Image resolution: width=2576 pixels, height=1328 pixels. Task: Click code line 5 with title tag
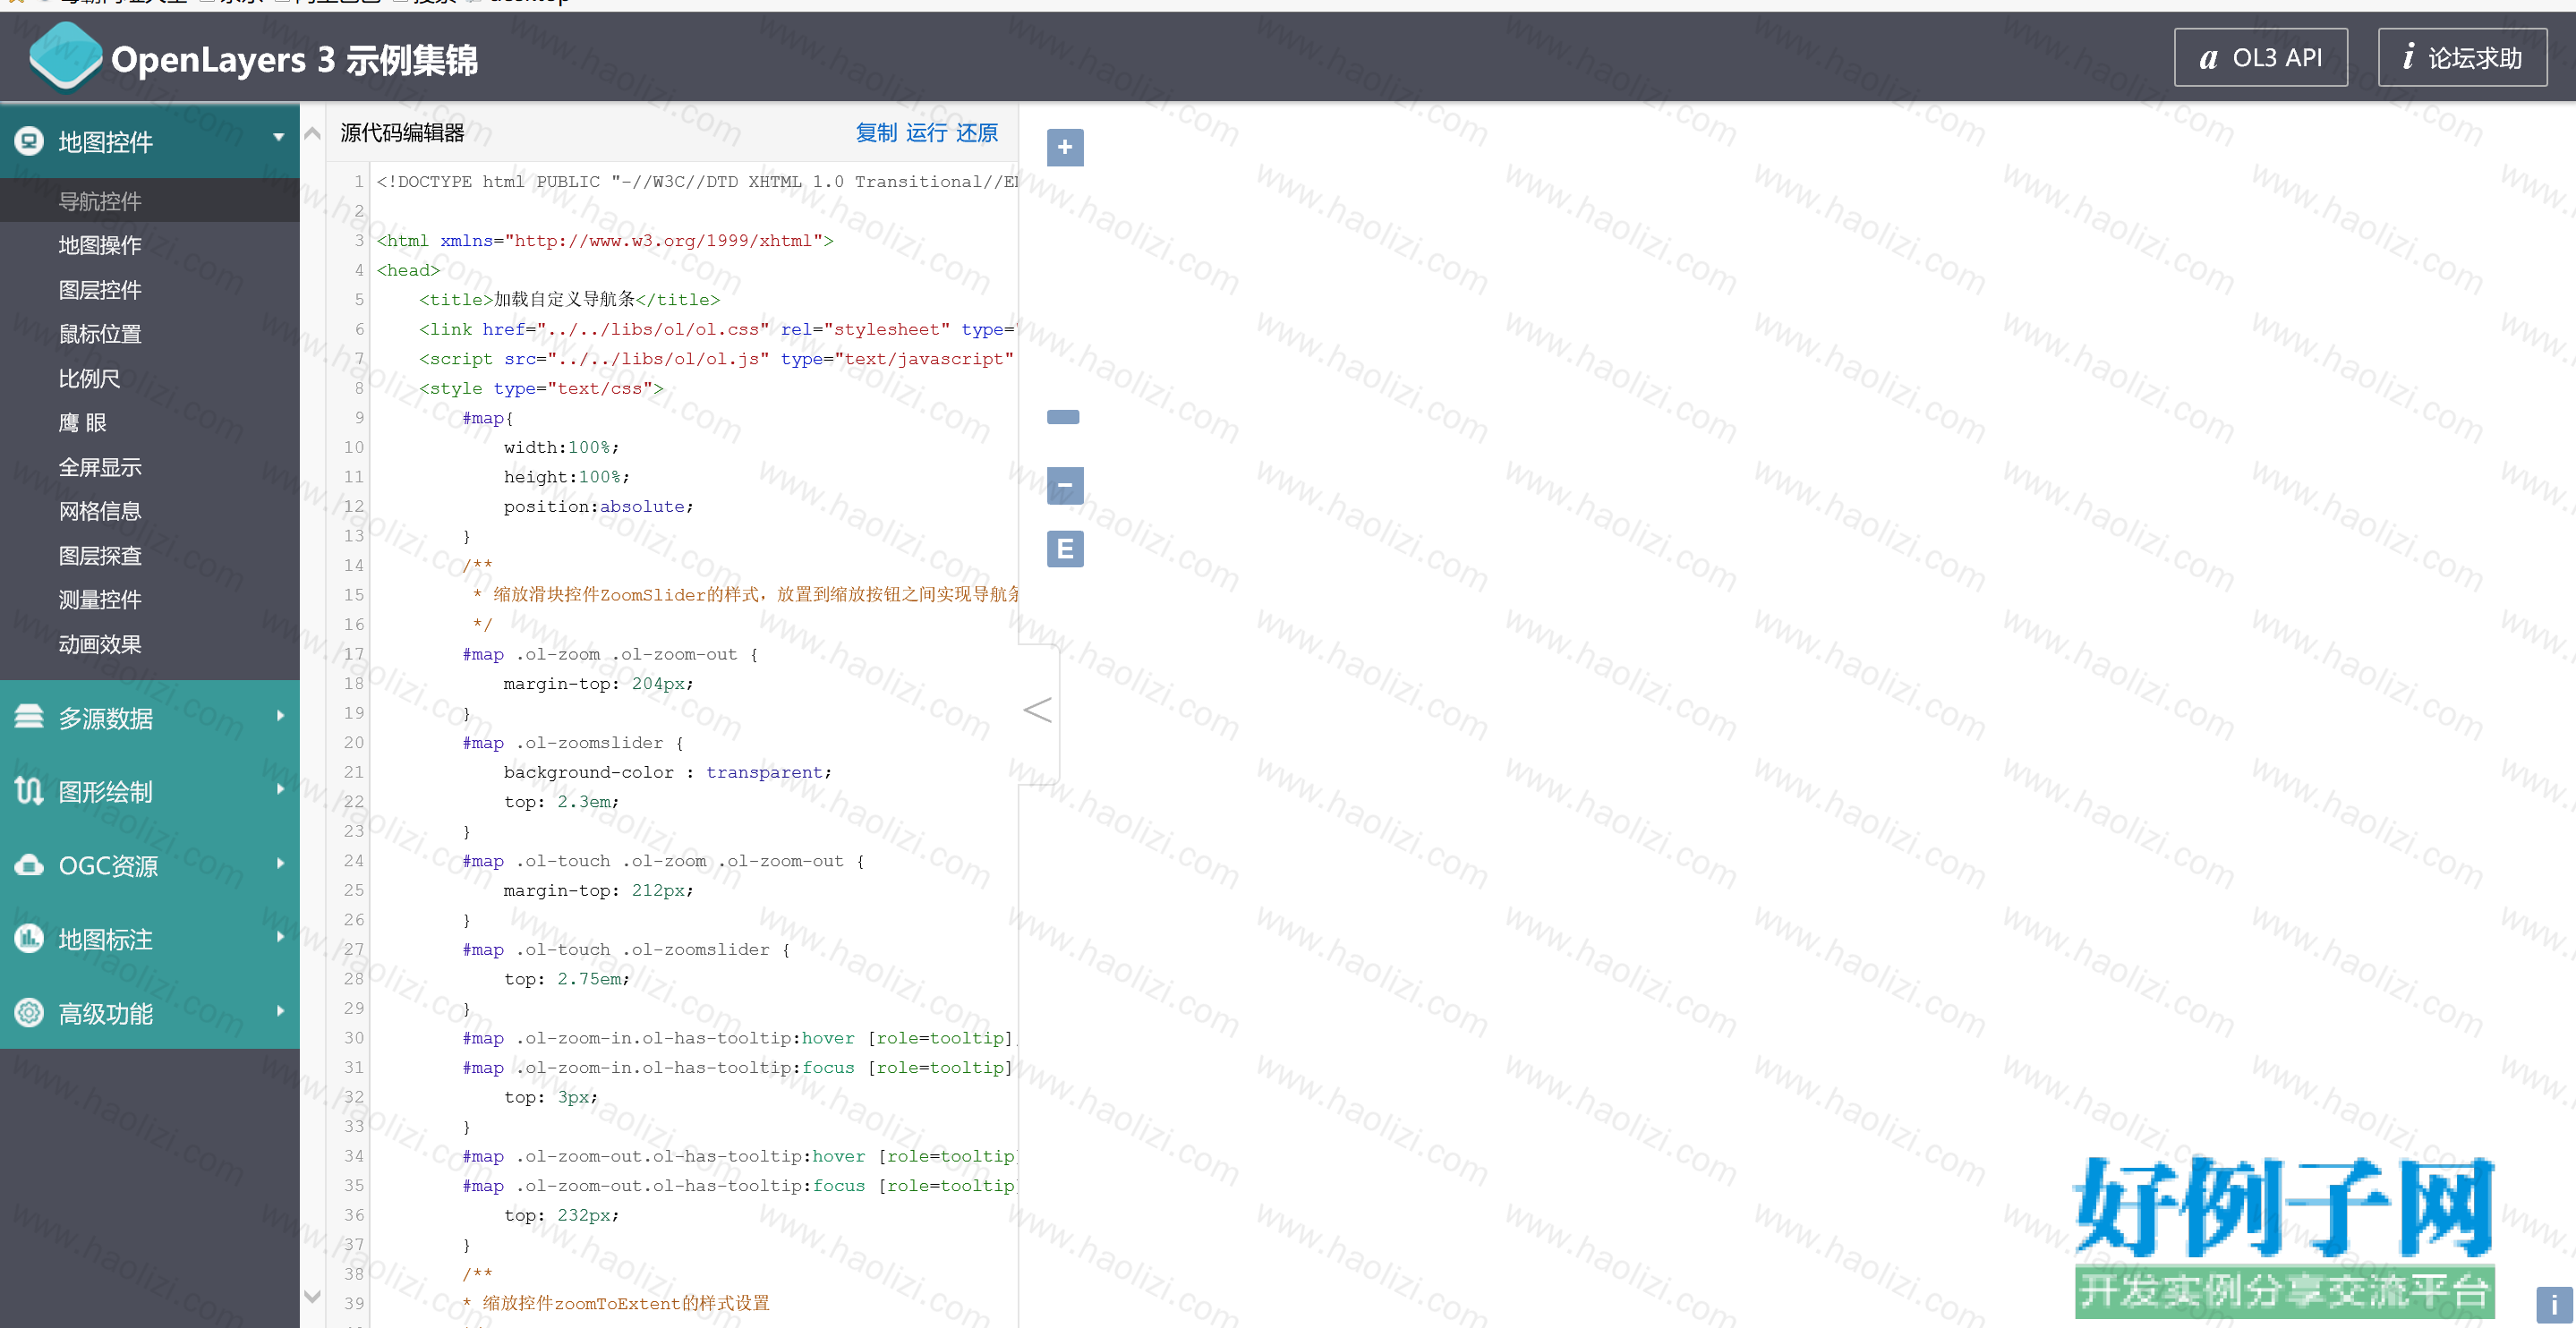[x=569, y=299]
